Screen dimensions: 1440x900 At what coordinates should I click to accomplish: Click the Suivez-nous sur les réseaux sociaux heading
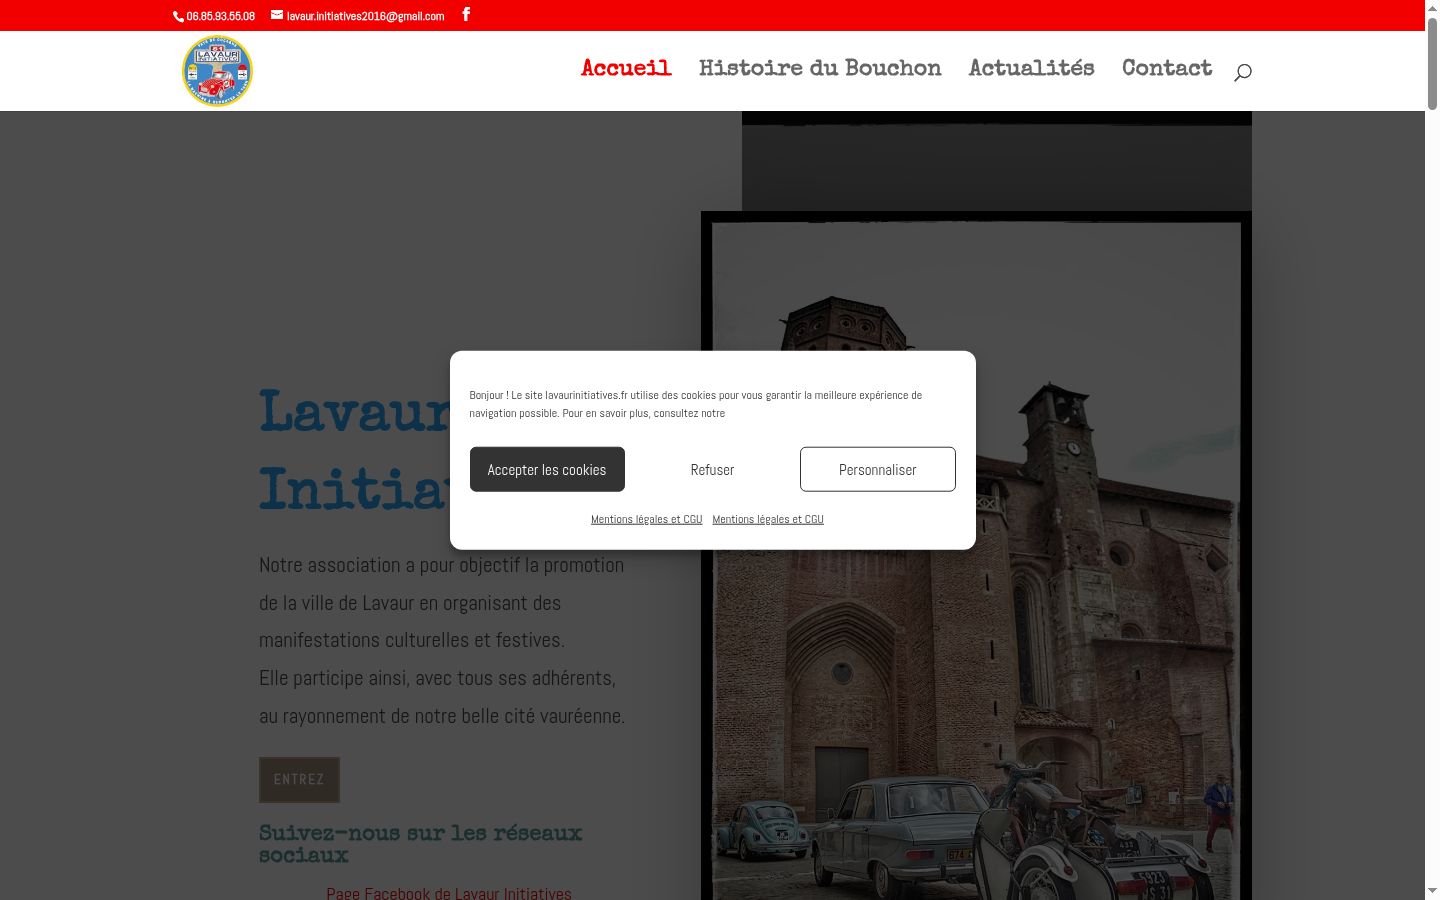(420, 844)
